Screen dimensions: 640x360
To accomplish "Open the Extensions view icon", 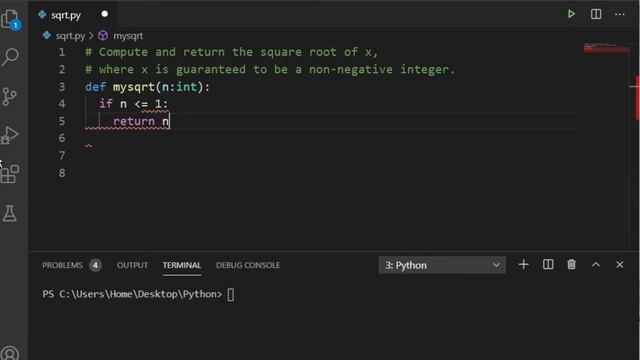I will 10,174.
